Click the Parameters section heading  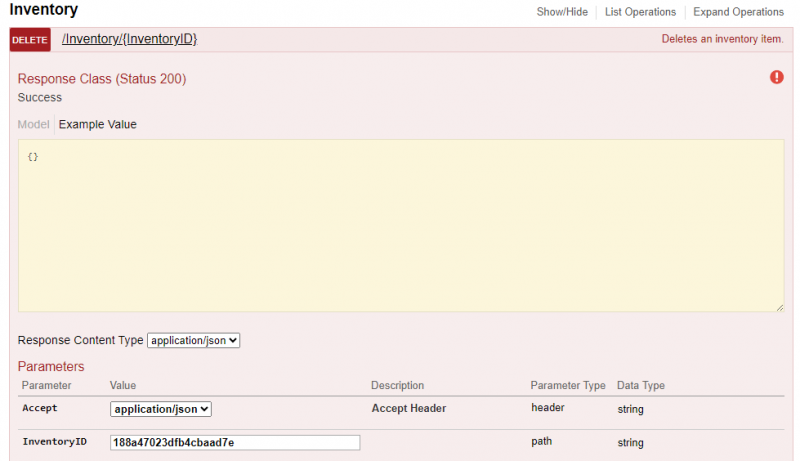coord(51,367)
